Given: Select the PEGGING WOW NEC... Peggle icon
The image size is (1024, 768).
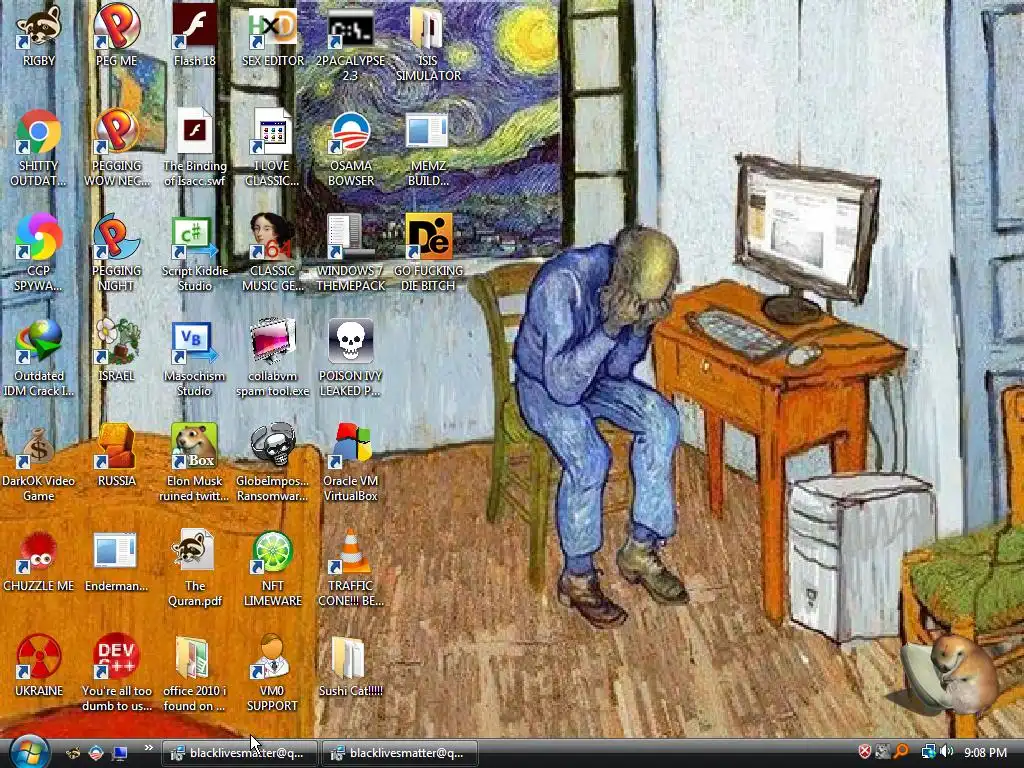Looking at the screenshot, I should (x=116, y=131).
